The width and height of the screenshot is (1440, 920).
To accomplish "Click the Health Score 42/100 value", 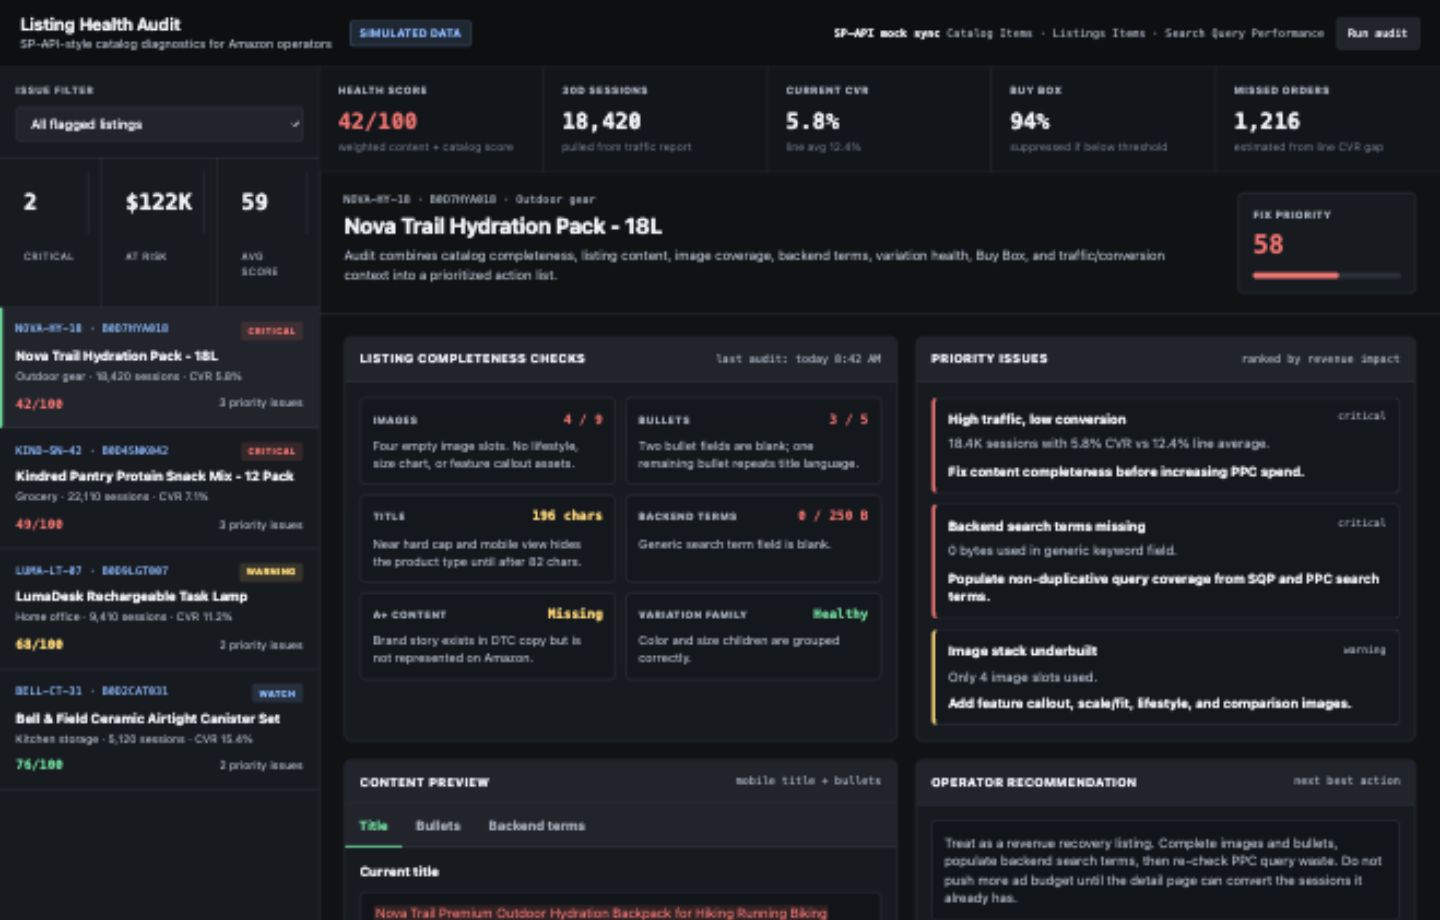I will [377, 121].
